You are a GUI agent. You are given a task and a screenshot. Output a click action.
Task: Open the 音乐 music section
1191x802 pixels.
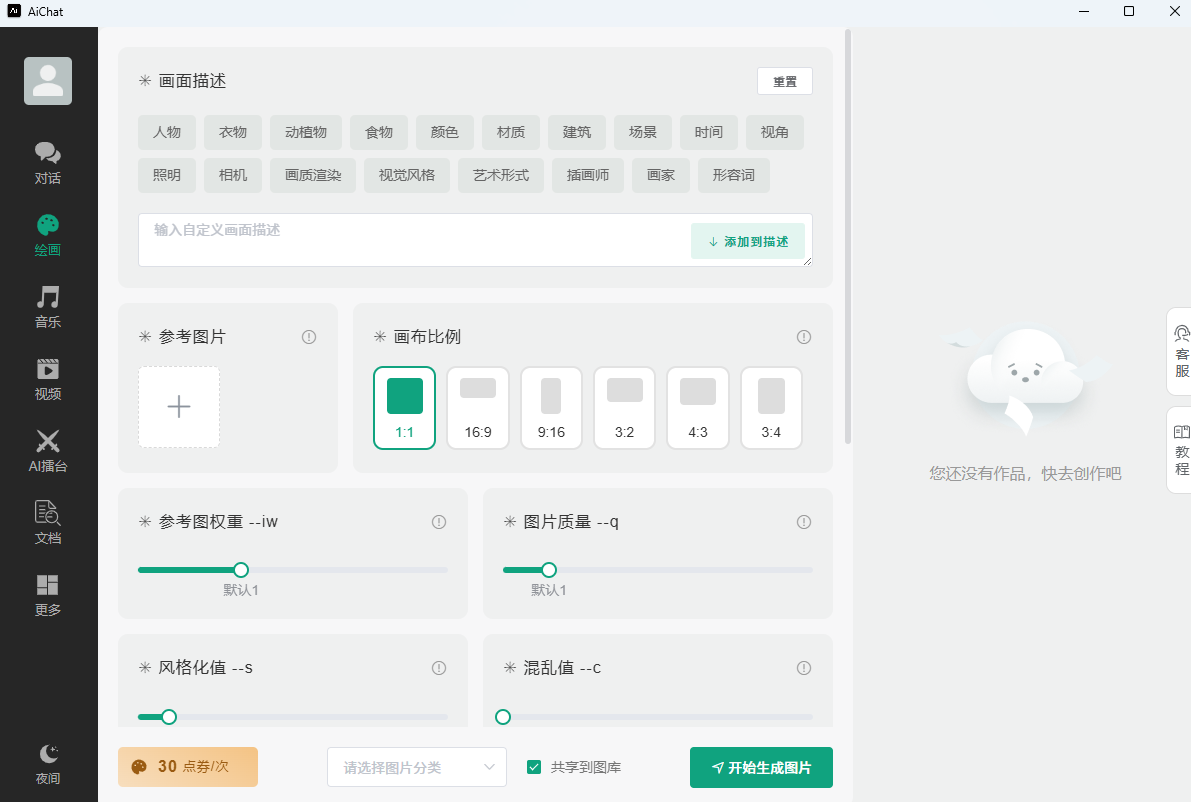(48, 307)
